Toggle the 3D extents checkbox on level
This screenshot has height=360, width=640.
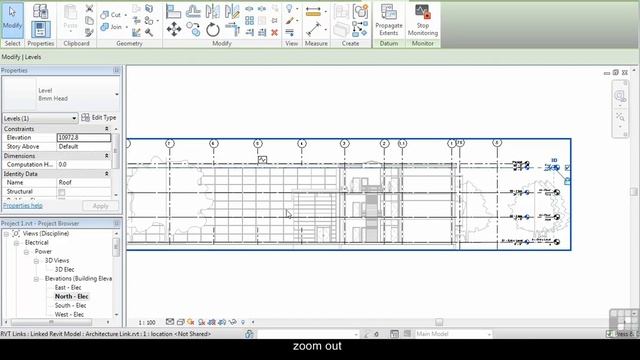pyautogui.click(x=568, y=167)
